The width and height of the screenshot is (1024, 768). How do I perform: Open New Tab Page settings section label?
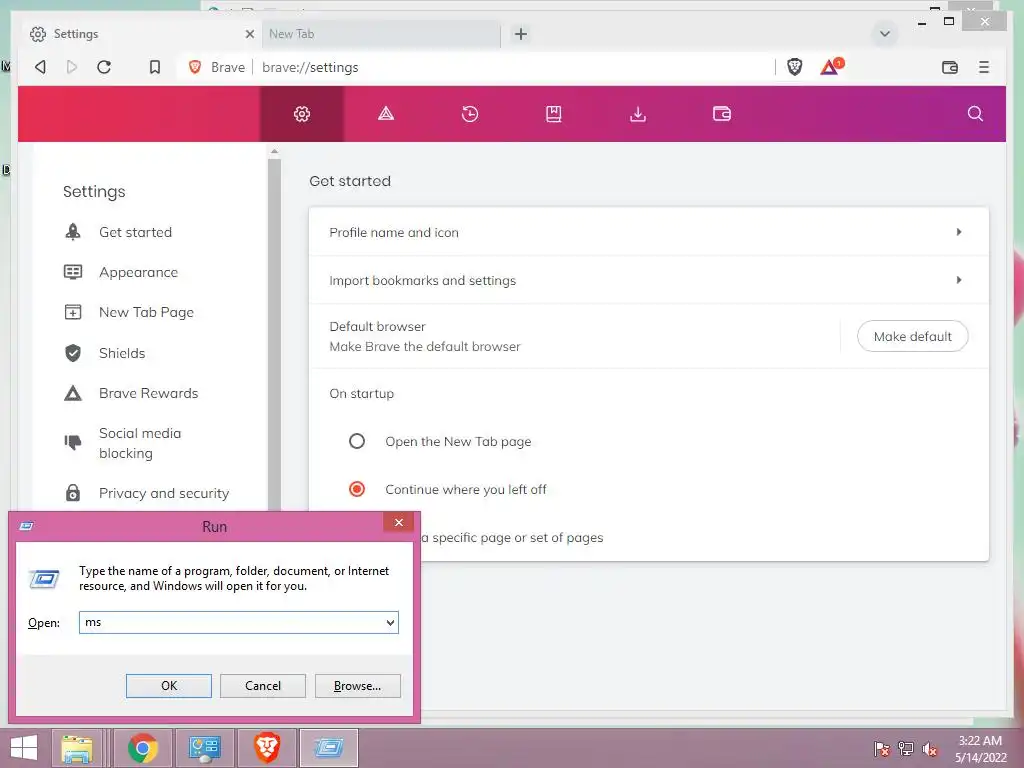tap(146, 312)
